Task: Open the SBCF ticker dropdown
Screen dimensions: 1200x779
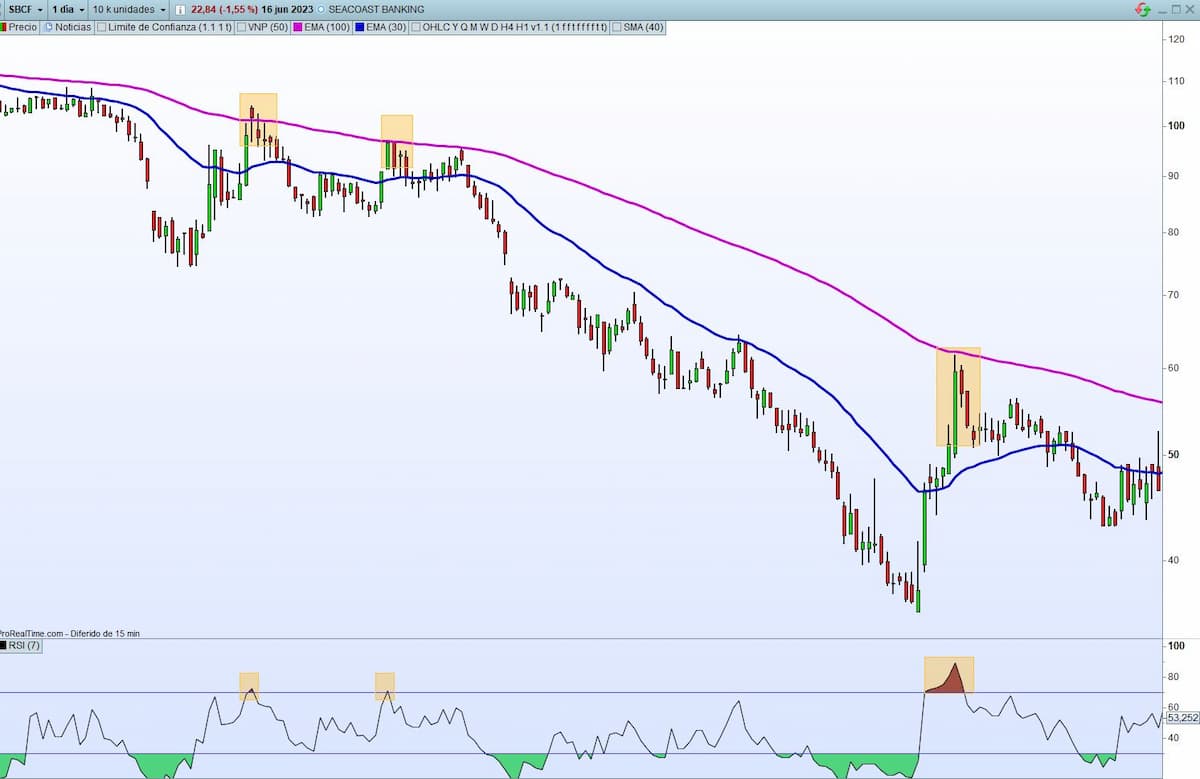Action: click(x=26, y=9)
